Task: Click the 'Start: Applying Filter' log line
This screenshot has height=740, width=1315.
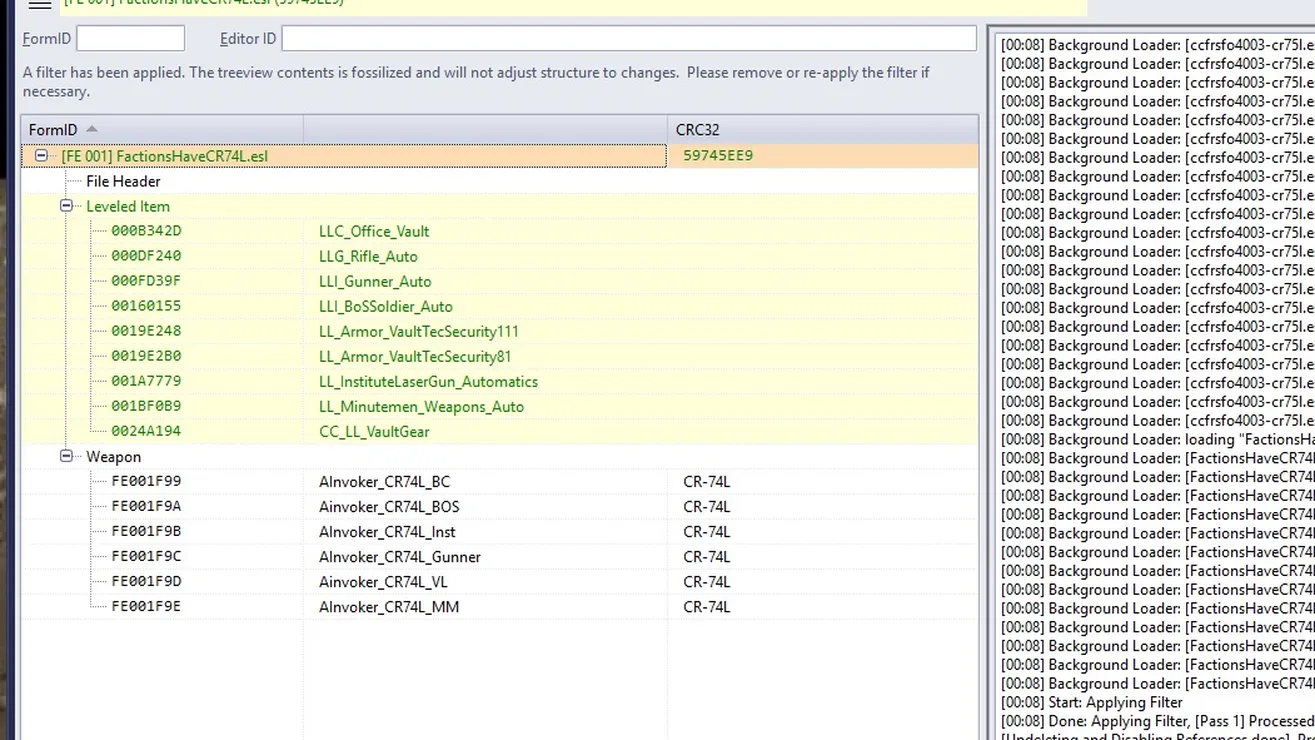Action: tap(1092, 702)
